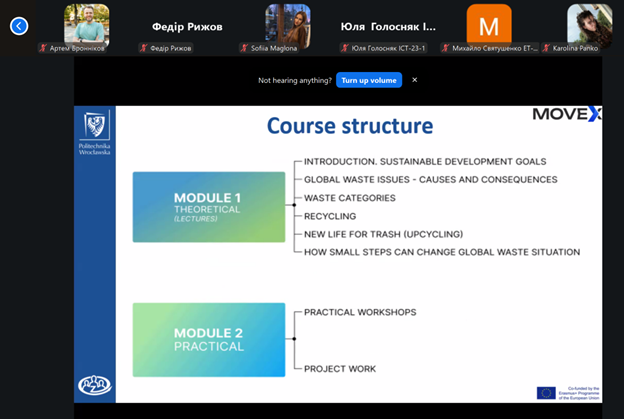Click the Module 2 Practical box
Viewport: 624px width, 419px height.
pyautogui.click(x=208, y=339)
